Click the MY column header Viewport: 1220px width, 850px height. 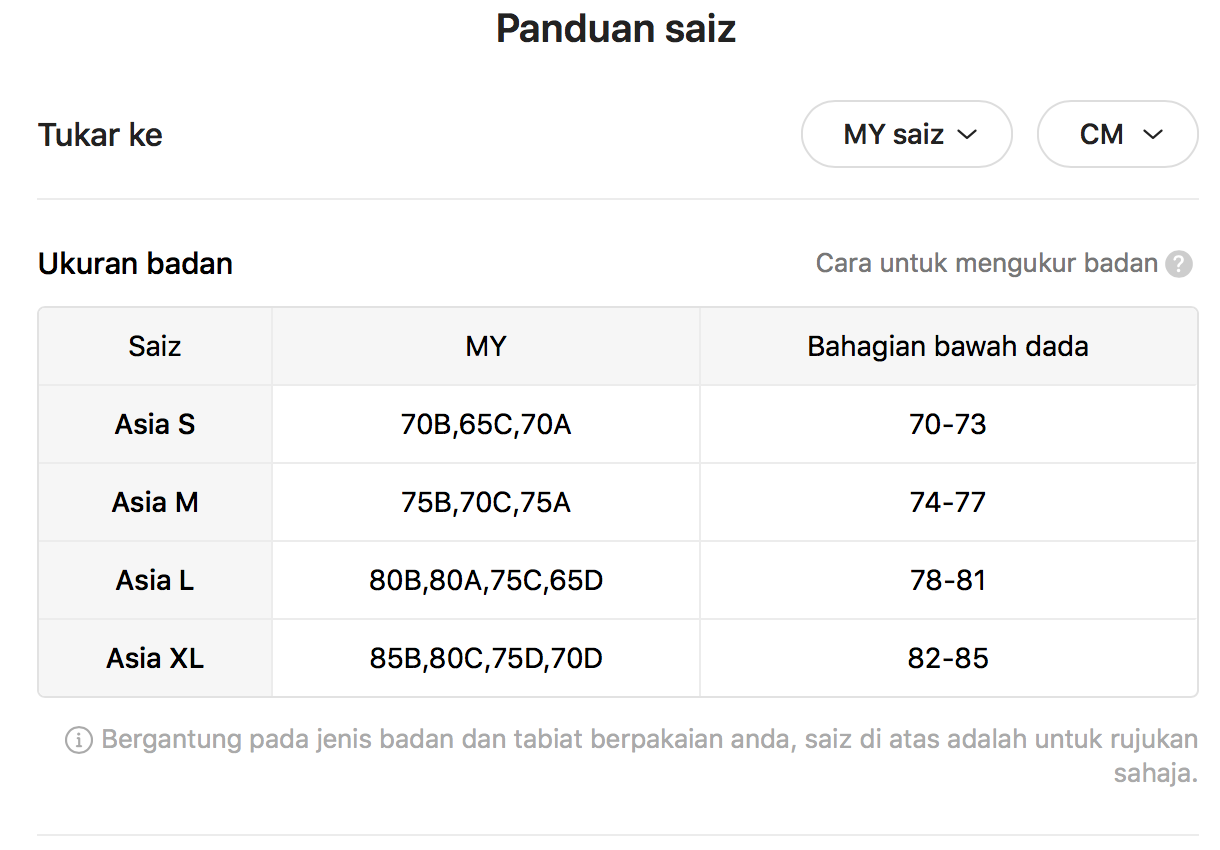pos(486,347)
